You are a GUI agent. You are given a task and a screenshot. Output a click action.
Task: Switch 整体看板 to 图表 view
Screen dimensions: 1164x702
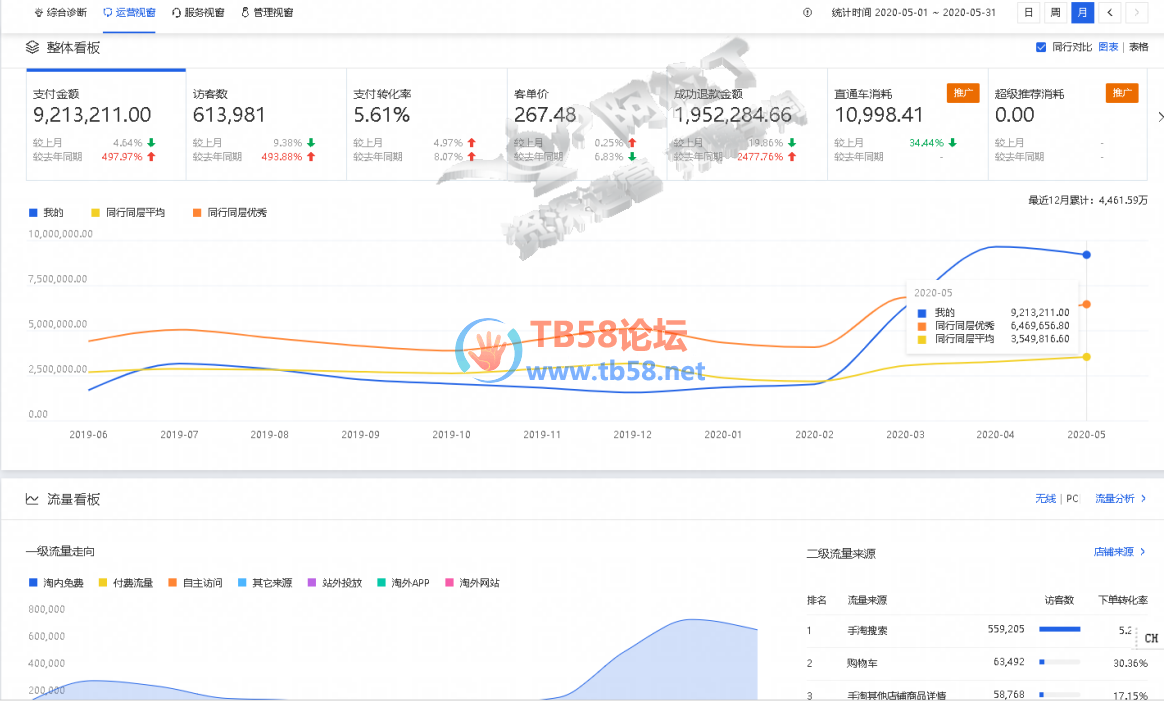tap(1108, 47)
